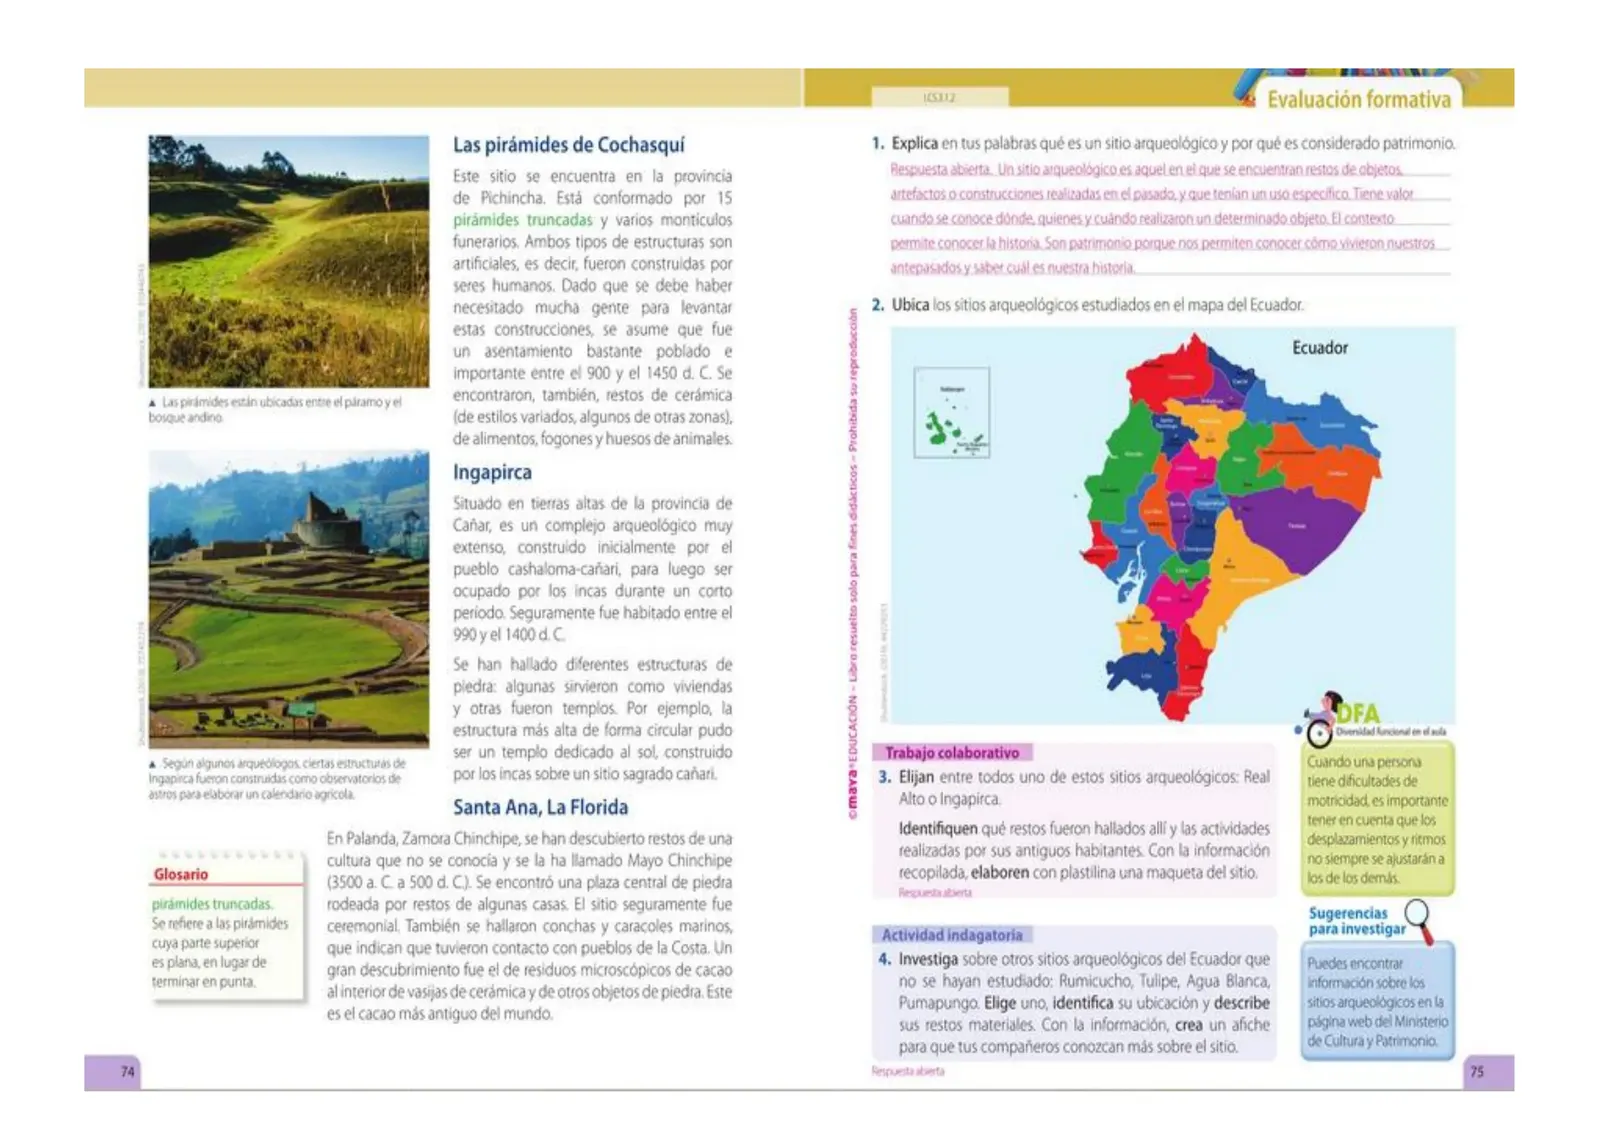Click question 1 starting with "Explica"

[x=1164, y=143]
